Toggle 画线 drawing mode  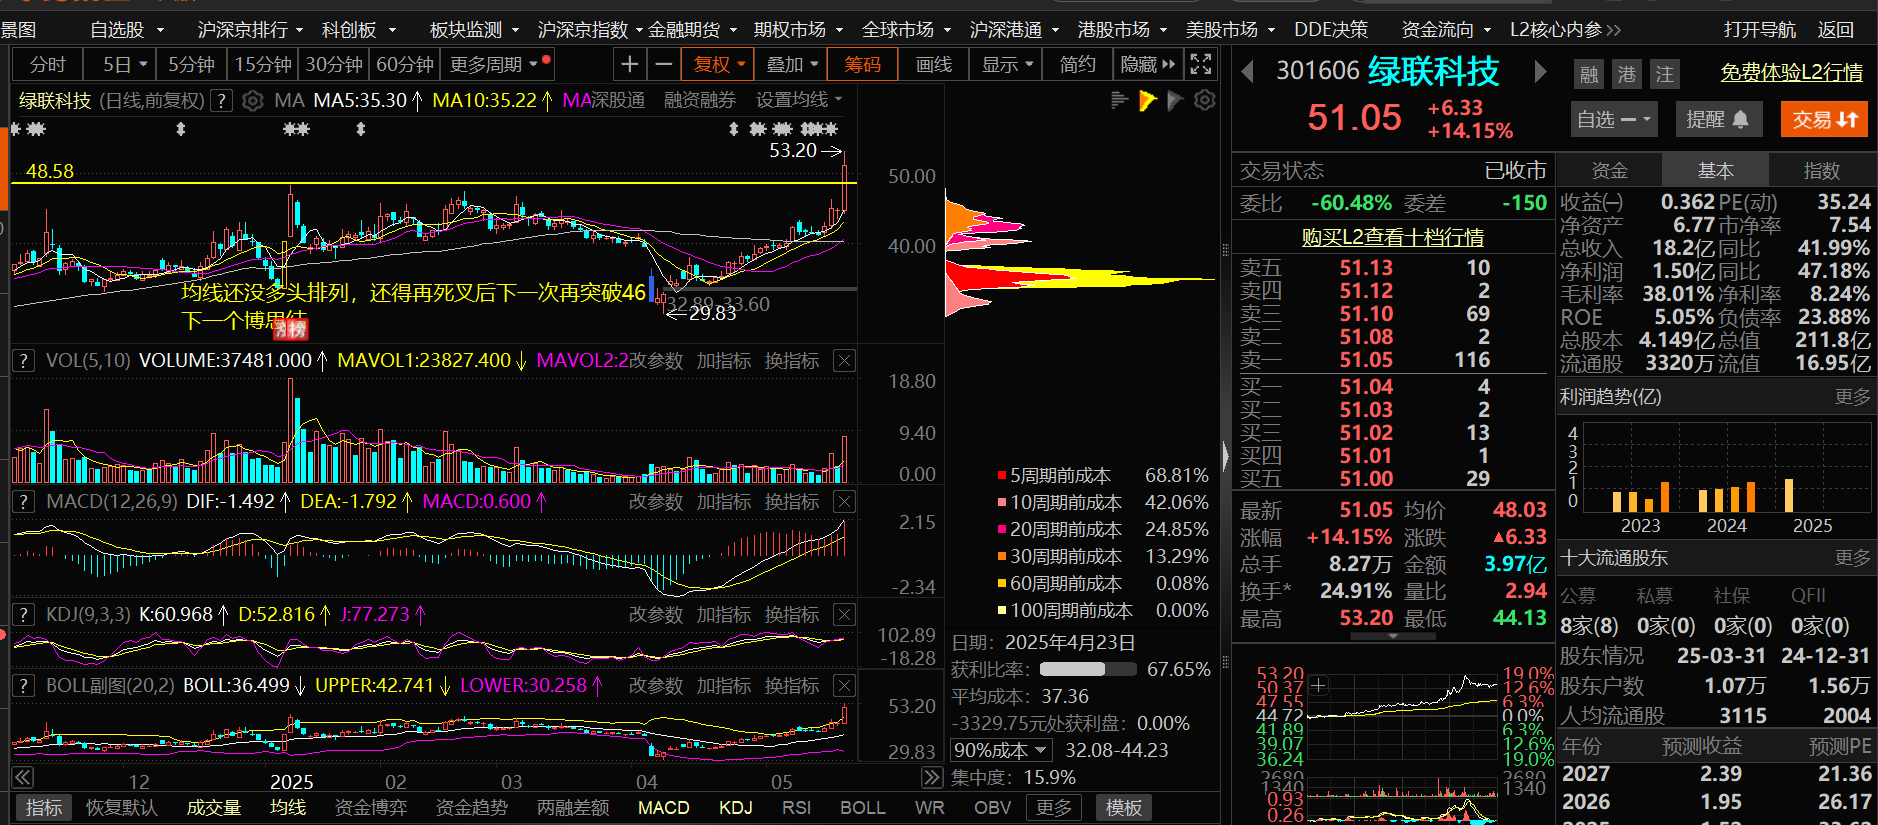(934, 65)
